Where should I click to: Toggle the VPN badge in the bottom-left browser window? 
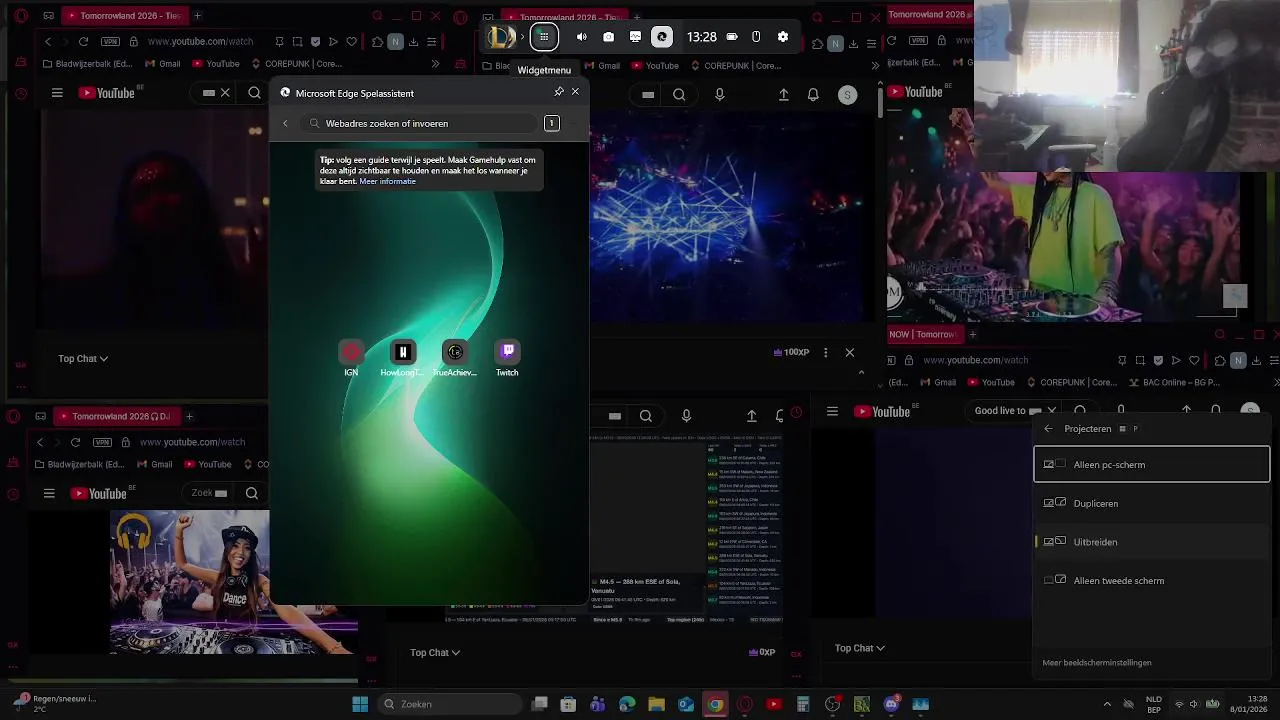(x=102, y=442)
